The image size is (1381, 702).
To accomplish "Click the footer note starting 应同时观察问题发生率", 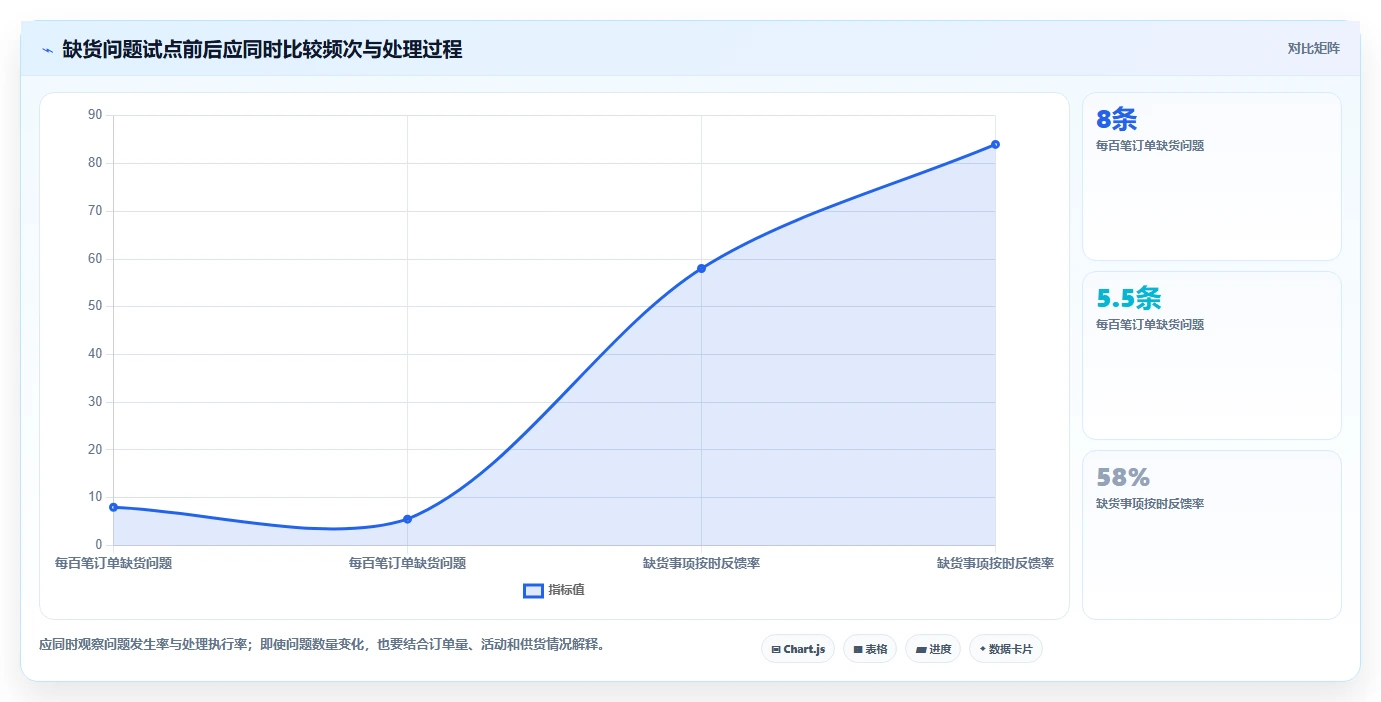I will pyautogui.click(x=322, y=645).
